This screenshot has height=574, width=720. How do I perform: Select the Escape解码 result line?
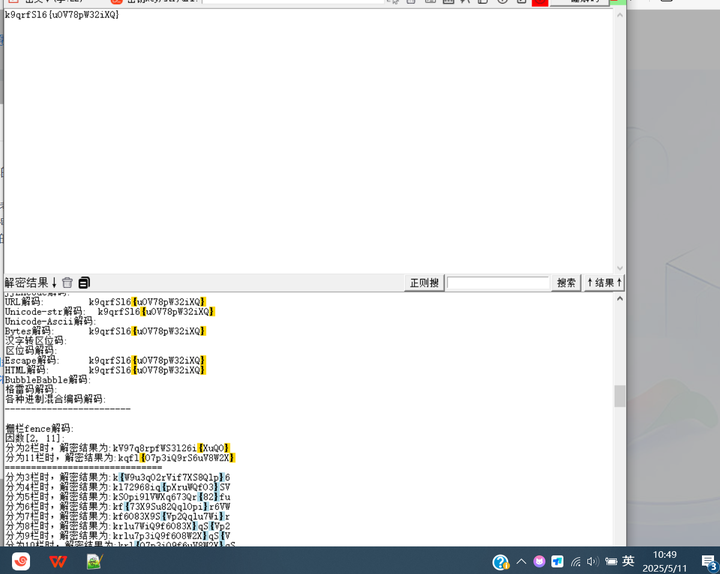click(105, 360)
